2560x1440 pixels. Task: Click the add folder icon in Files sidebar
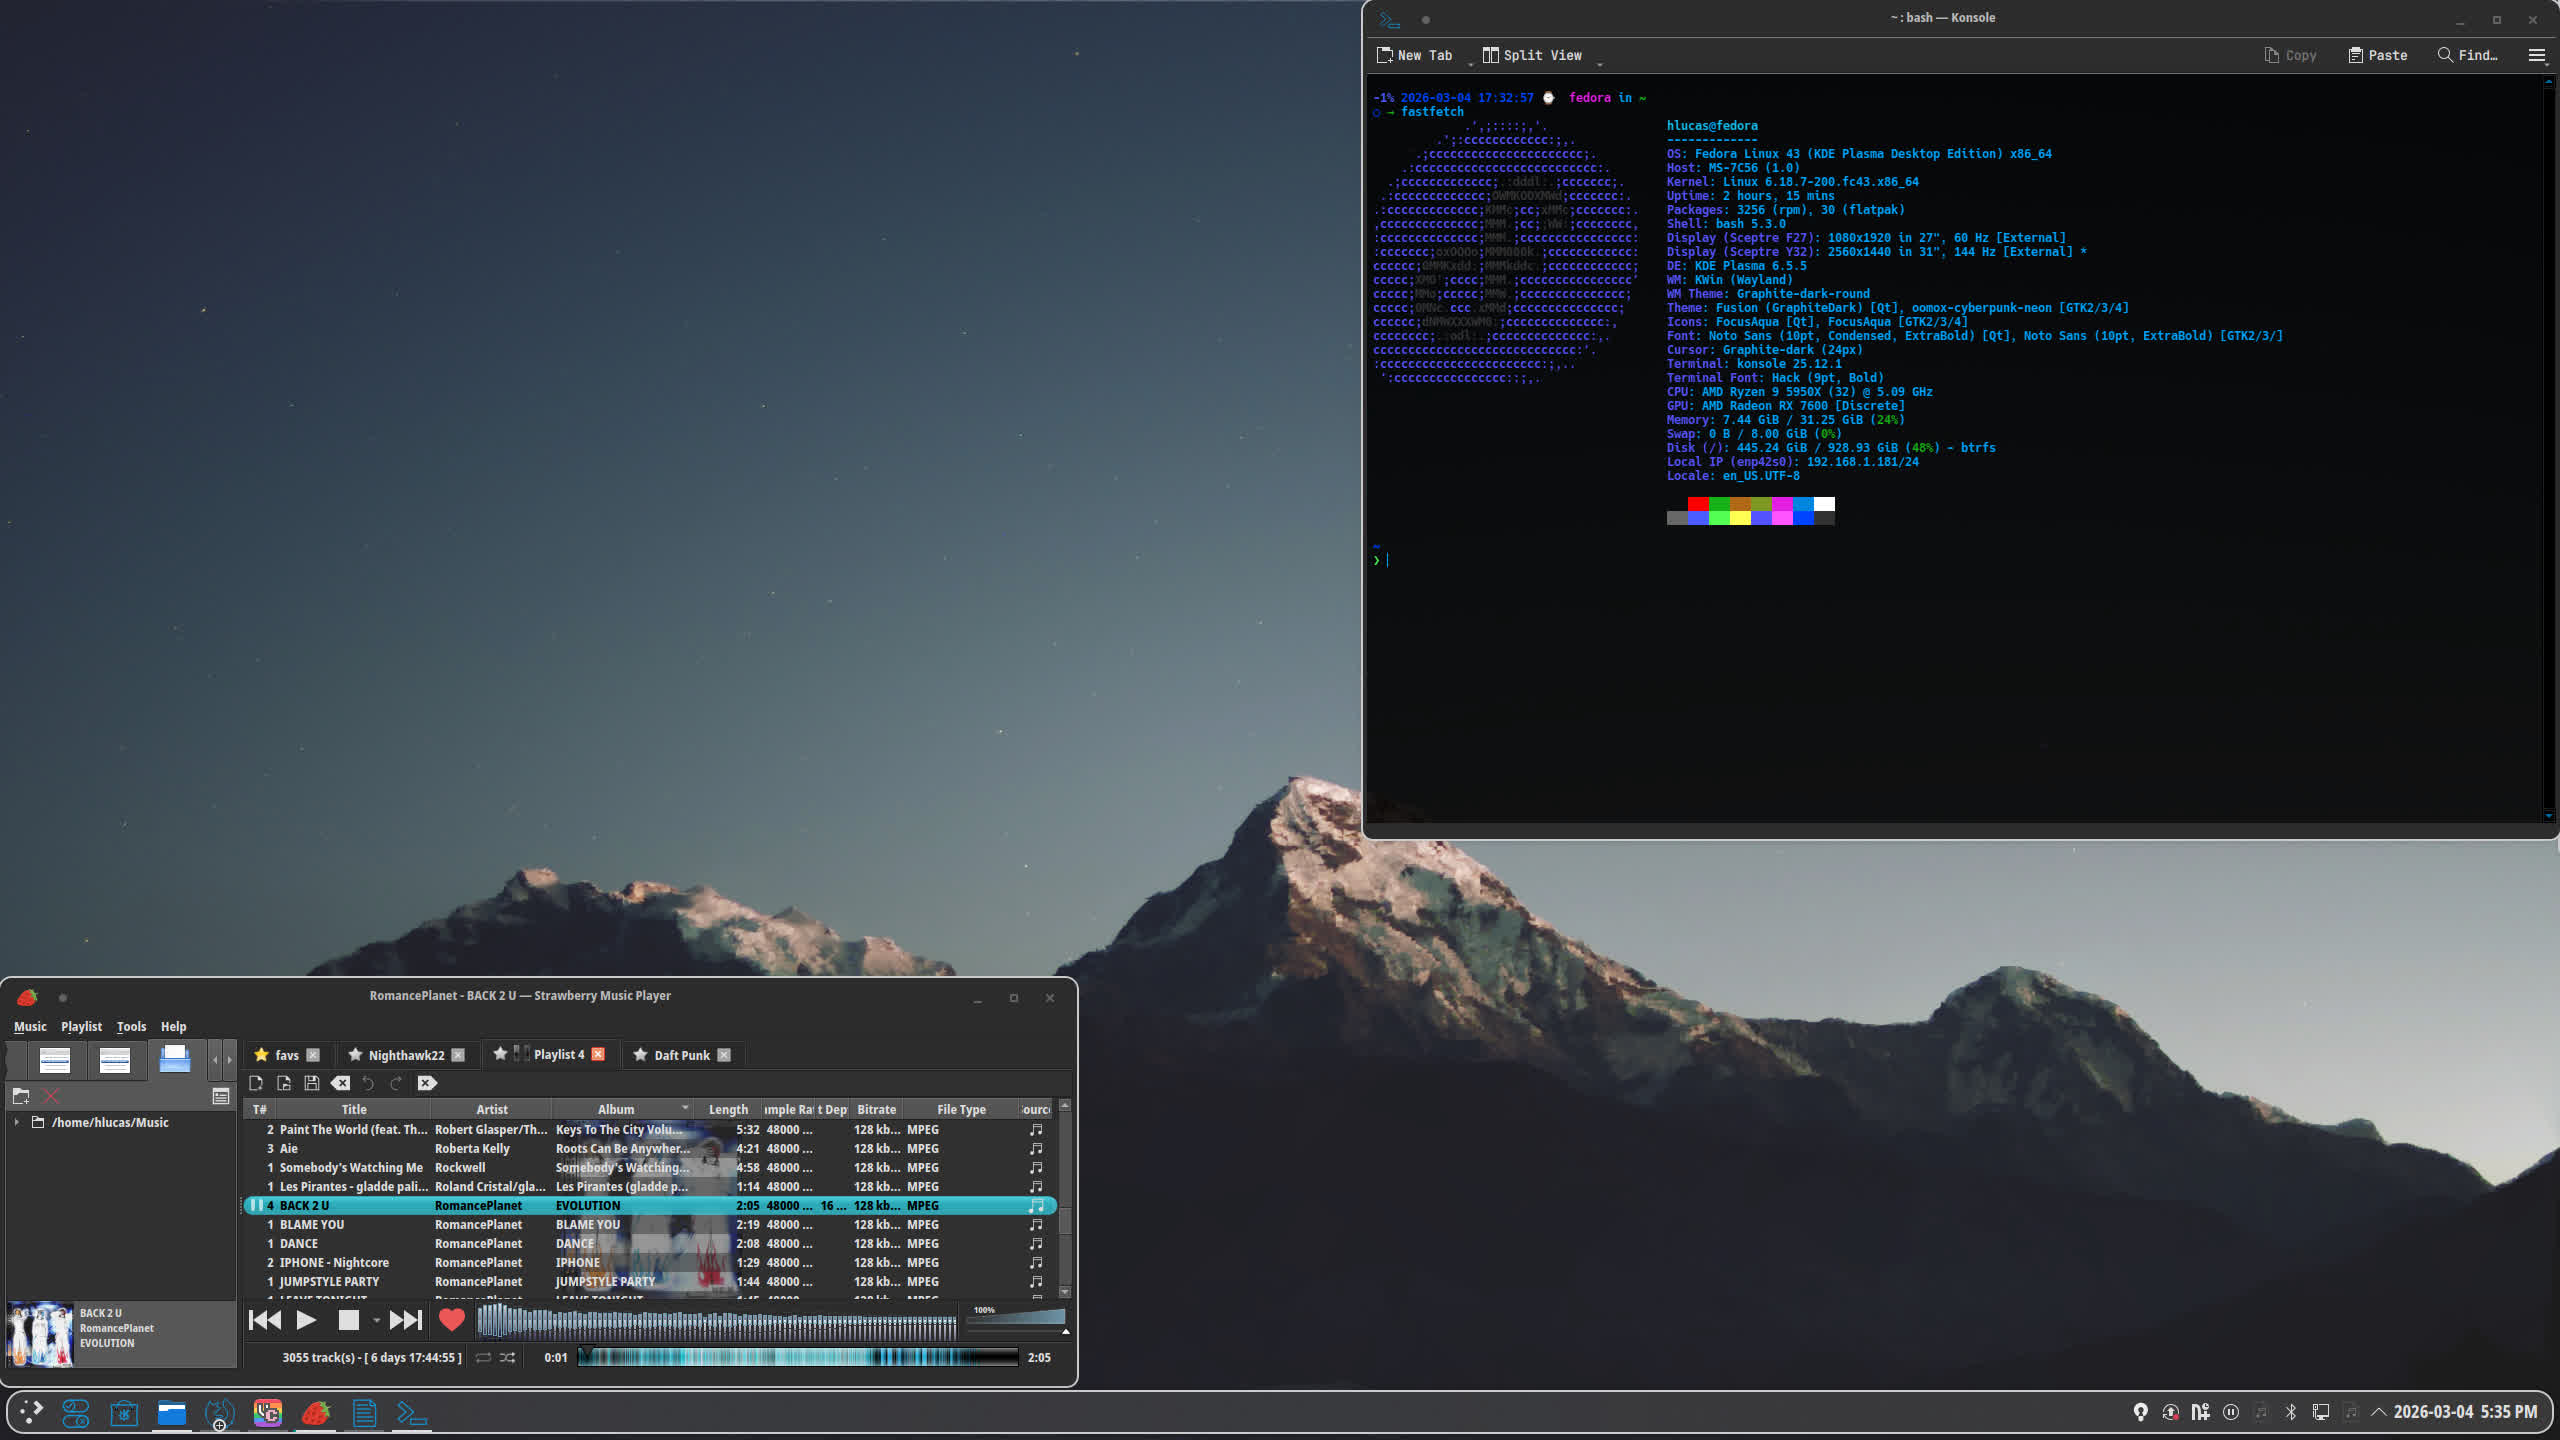pos(21,1096)
